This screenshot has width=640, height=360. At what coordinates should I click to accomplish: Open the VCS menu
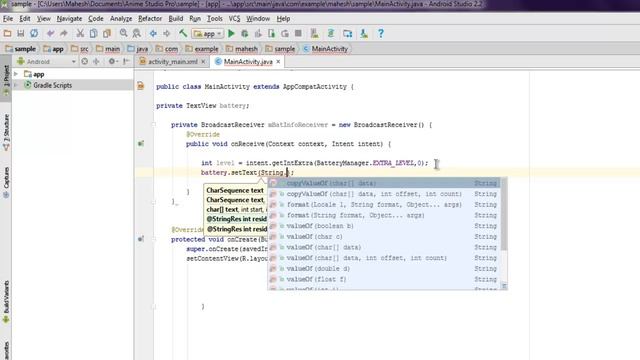234,19
